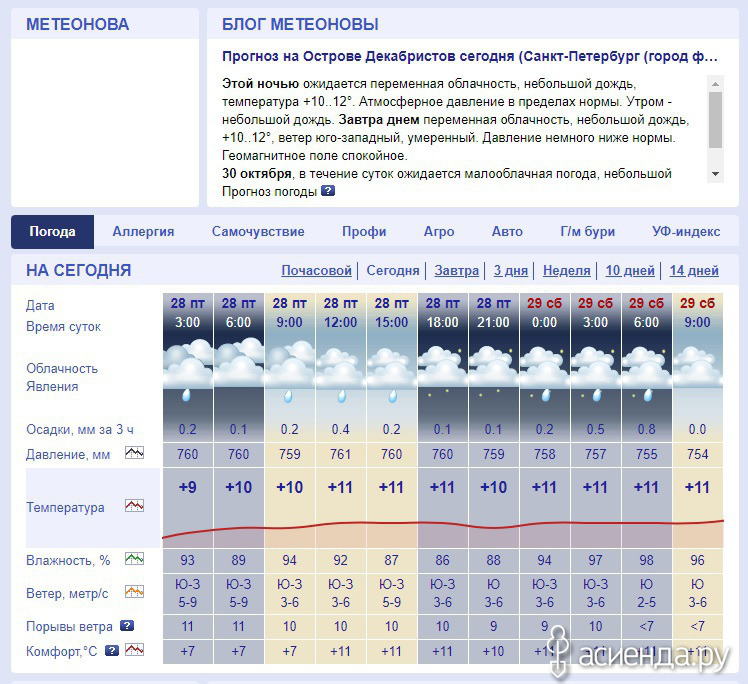
Task: Click the comfort help question icon
Action: click(x=112, y=650)
